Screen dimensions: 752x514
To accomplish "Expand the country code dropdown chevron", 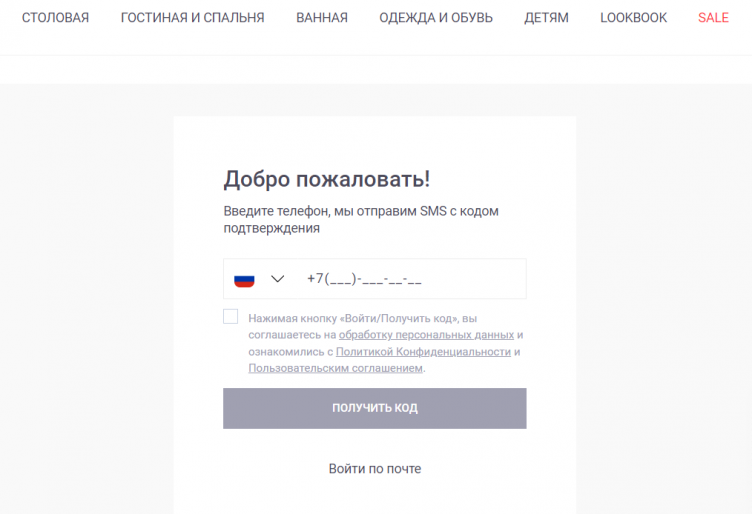I will click(278, 279).
